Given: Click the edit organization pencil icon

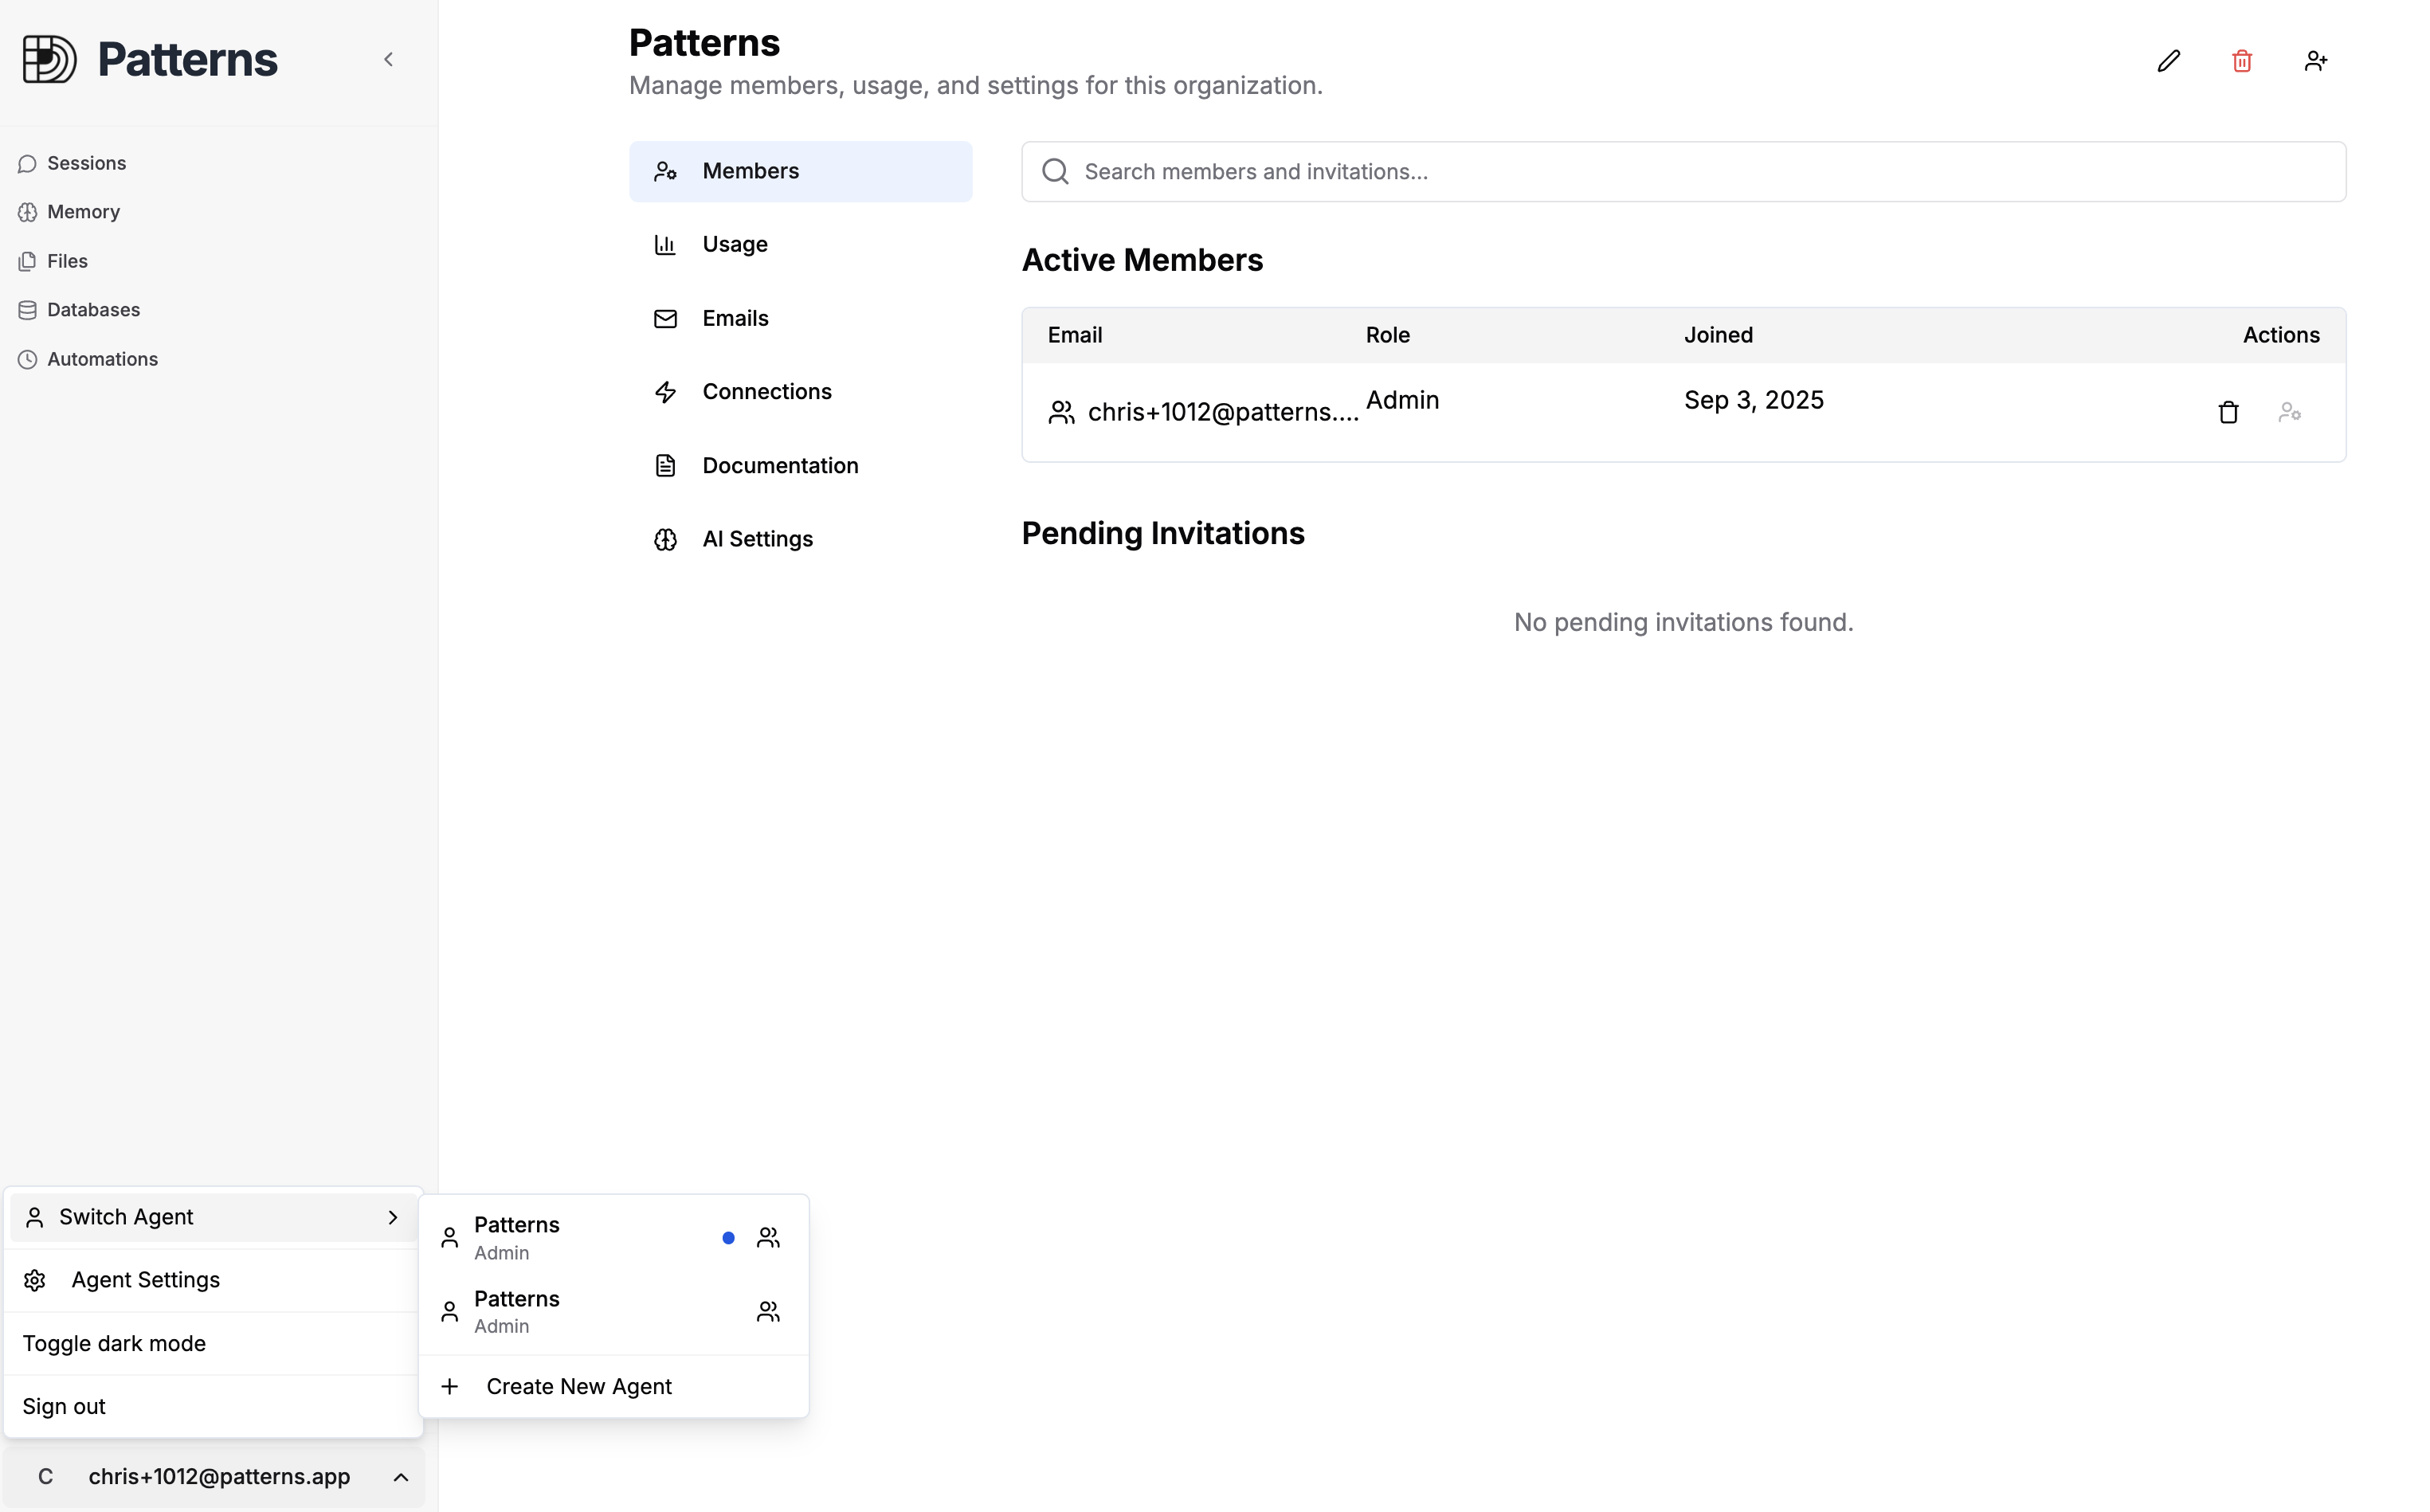Looking at the screenshot, I should (2168, 60).
